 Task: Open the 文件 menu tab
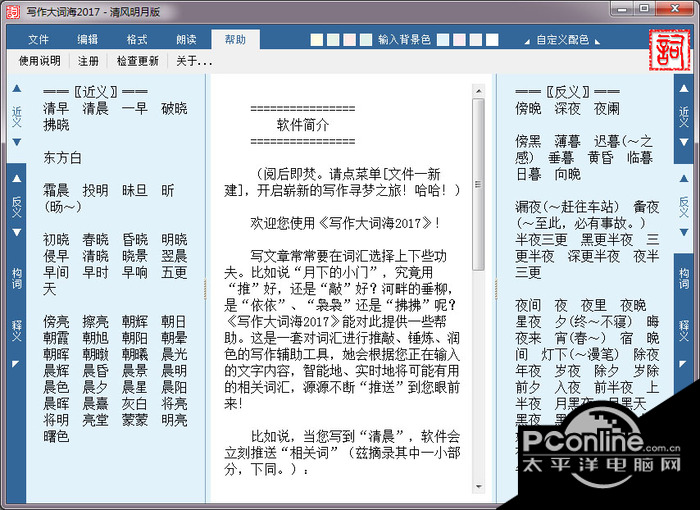pos(38,40)
